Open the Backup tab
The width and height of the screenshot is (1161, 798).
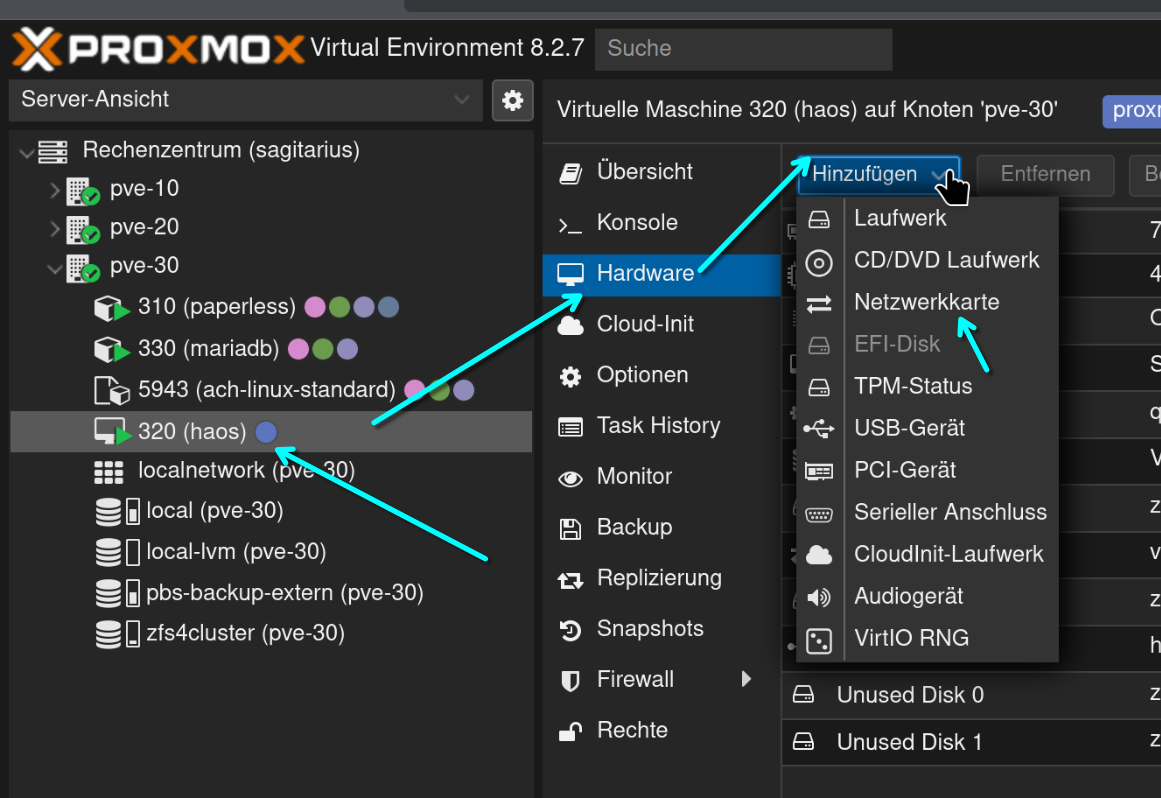[661, 527]
